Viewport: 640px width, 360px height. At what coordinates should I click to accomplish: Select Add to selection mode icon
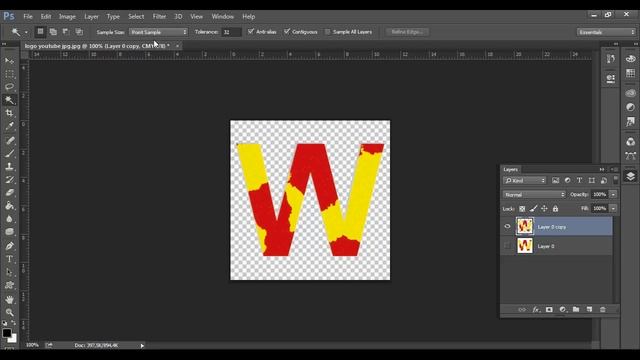tap(53, 32)
